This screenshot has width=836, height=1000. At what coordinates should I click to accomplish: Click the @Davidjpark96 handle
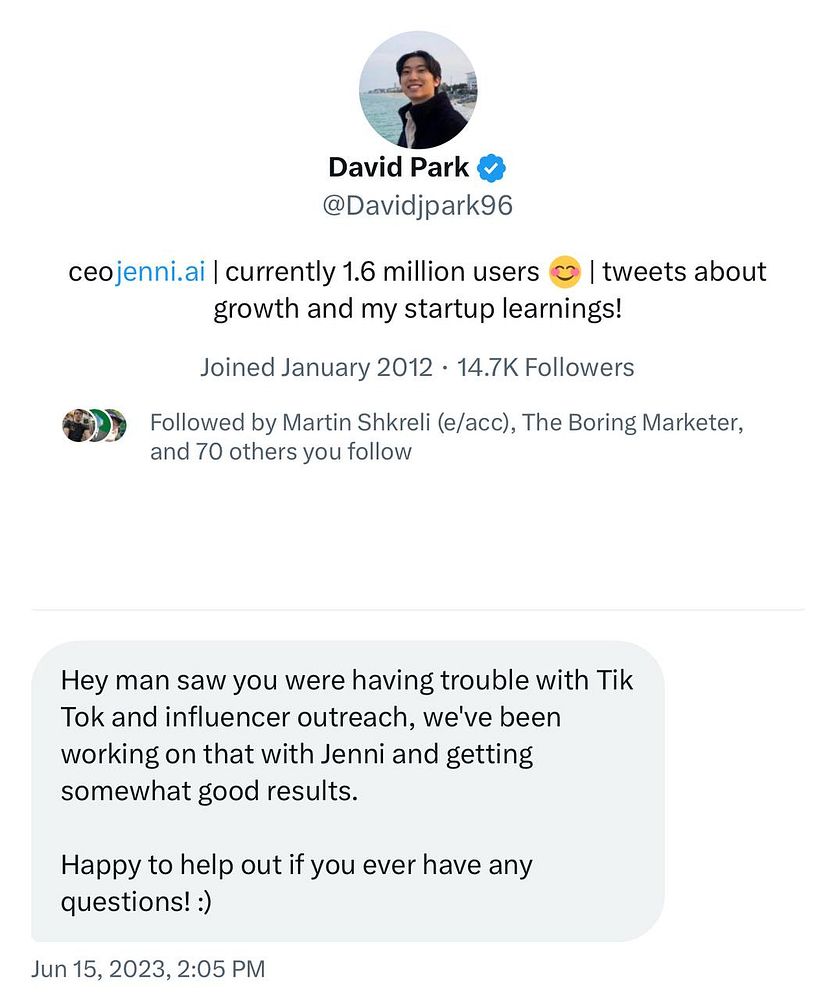click(x=417, y=205)
